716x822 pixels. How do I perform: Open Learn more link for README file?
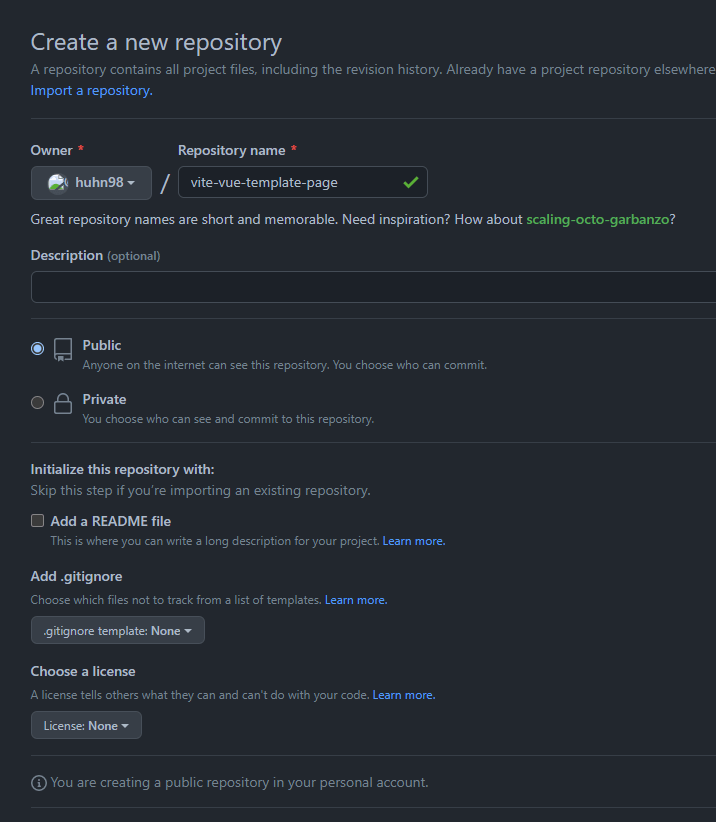click(x=413, y=541)
